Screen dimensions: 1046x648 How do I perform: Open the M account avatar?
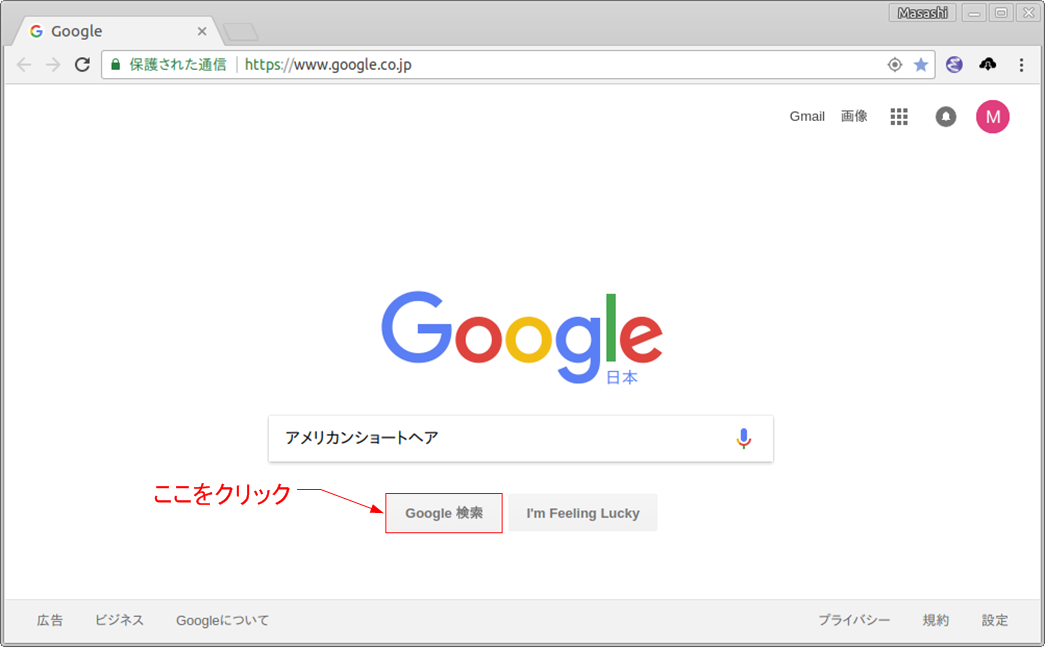pyautogui.click(x=992, y=117)
